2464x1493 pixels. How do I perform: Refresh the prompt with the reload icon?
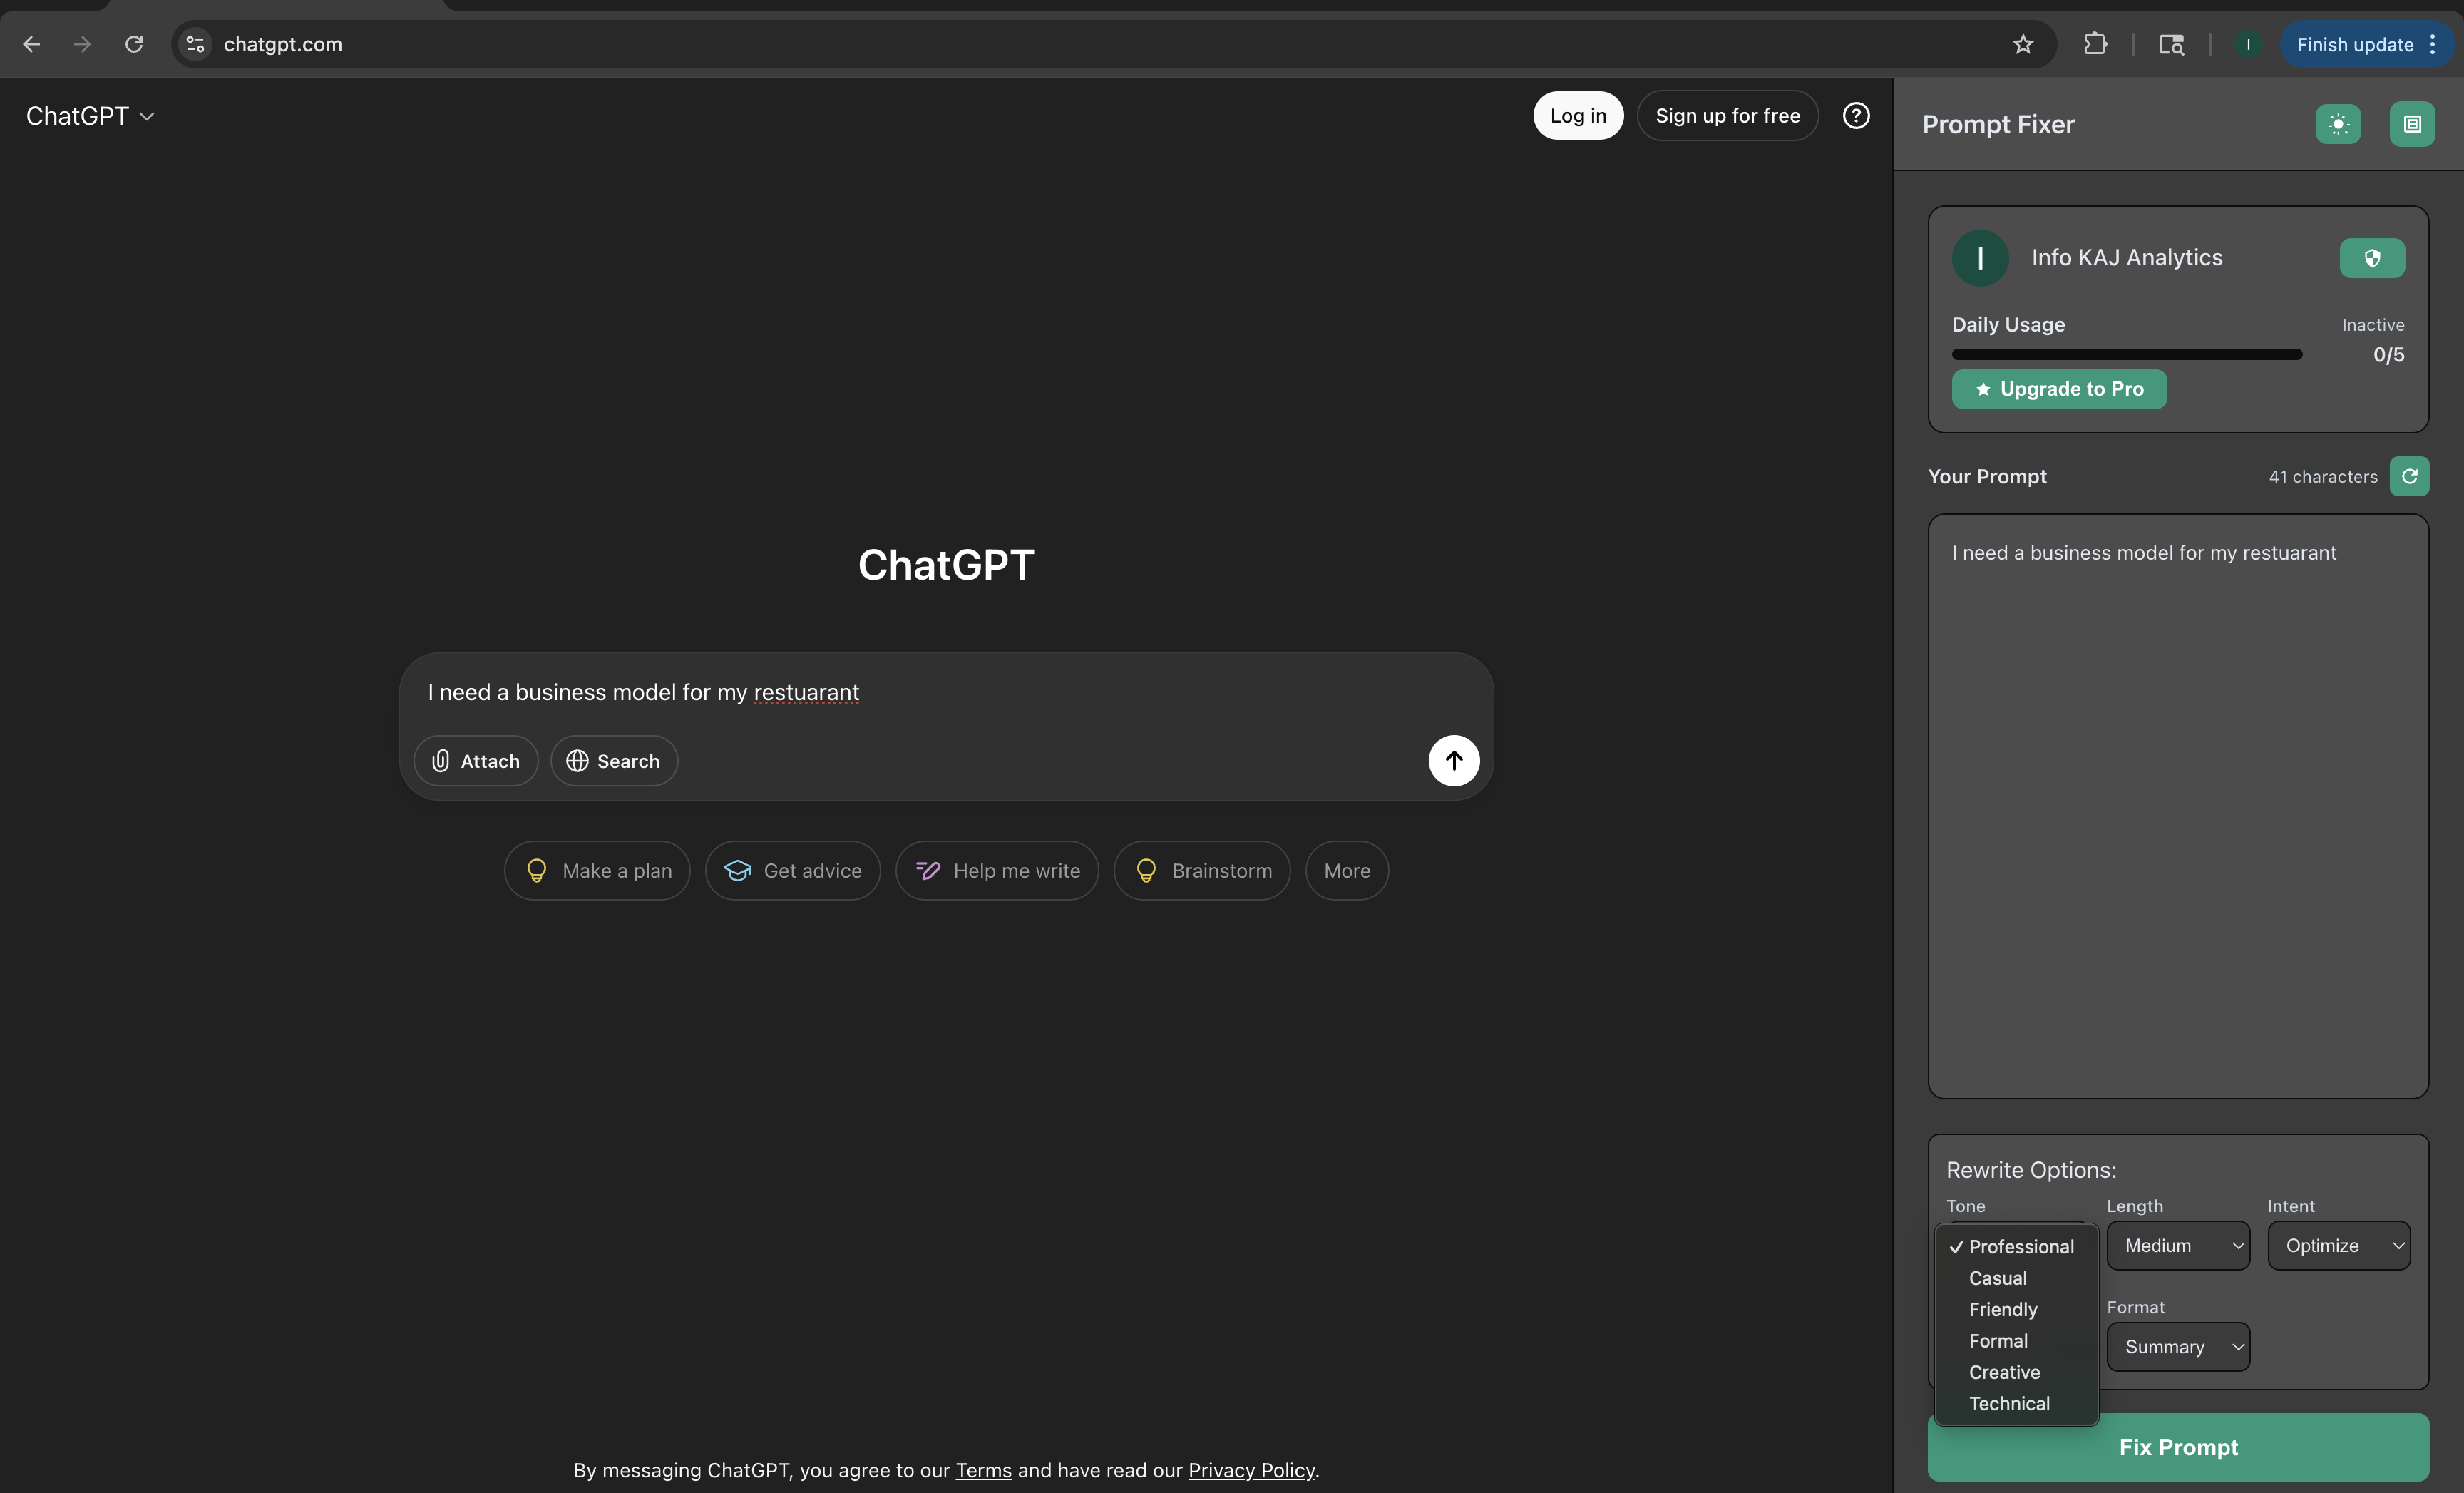(x=2409, y=476)
